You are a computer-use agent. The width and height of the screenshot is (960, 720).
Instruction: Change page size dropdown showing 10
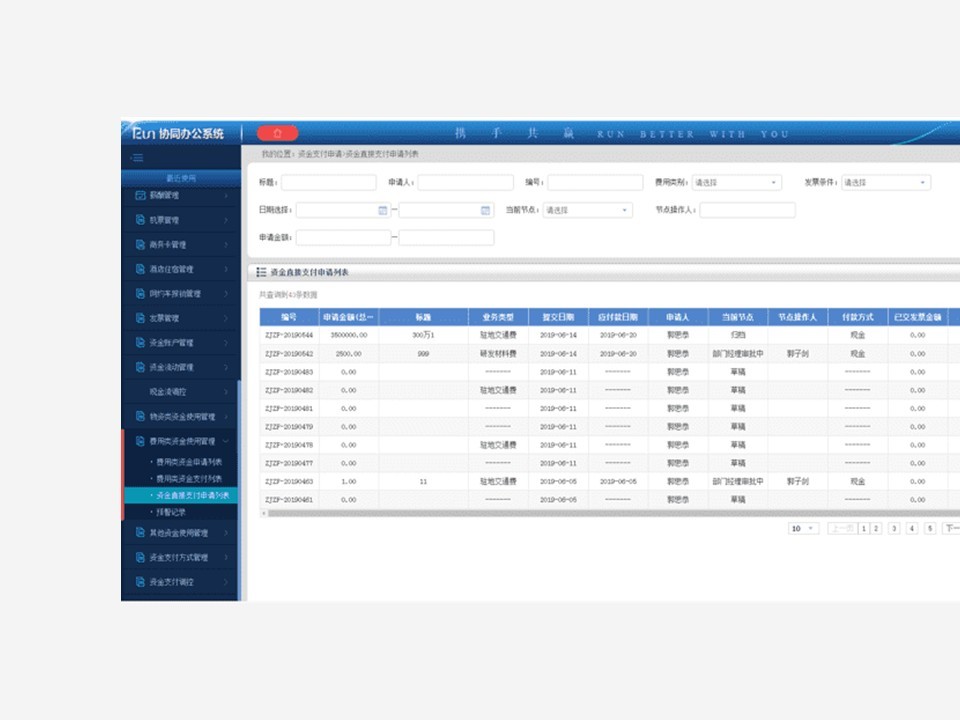[803, 528]
